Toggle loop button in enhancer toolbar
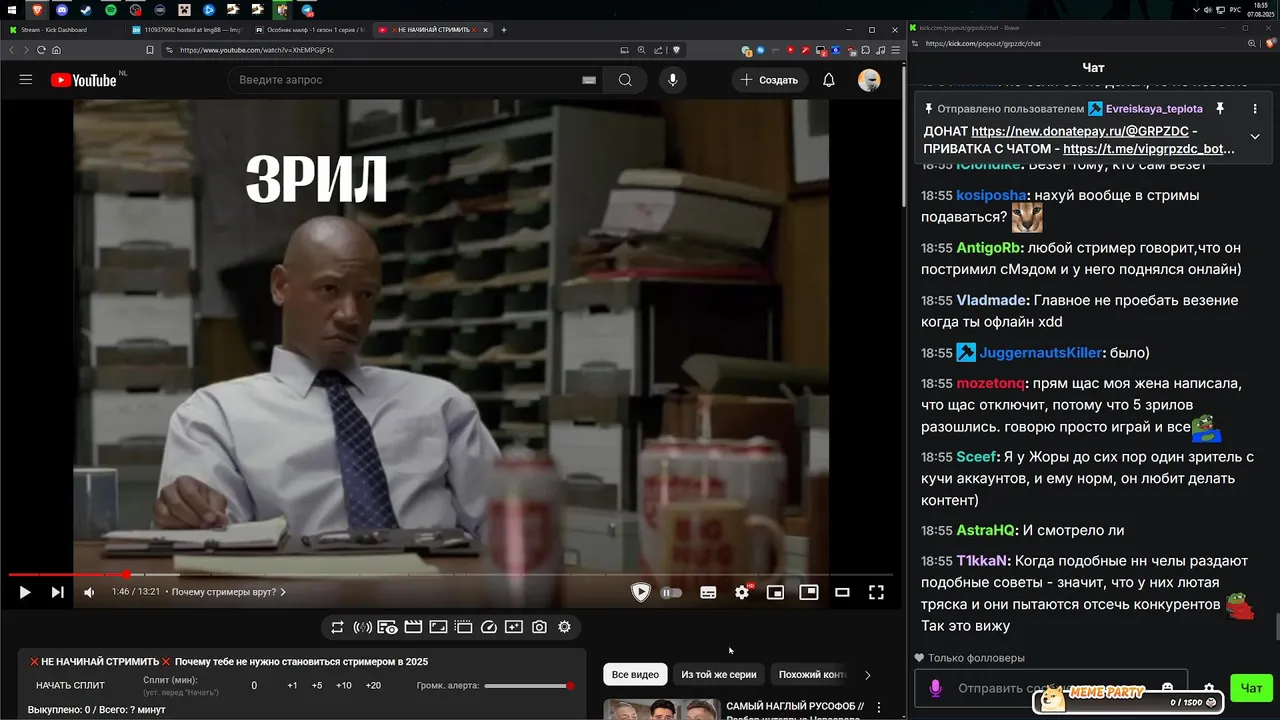Viewport: 1280px width, 720px height. click(x=337, y=627)
